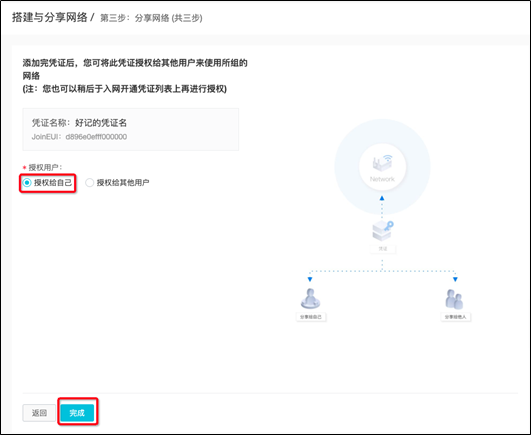Click the 凭证名称：好记的凭证名 text
Screen dimensions: 531x435
79,123
